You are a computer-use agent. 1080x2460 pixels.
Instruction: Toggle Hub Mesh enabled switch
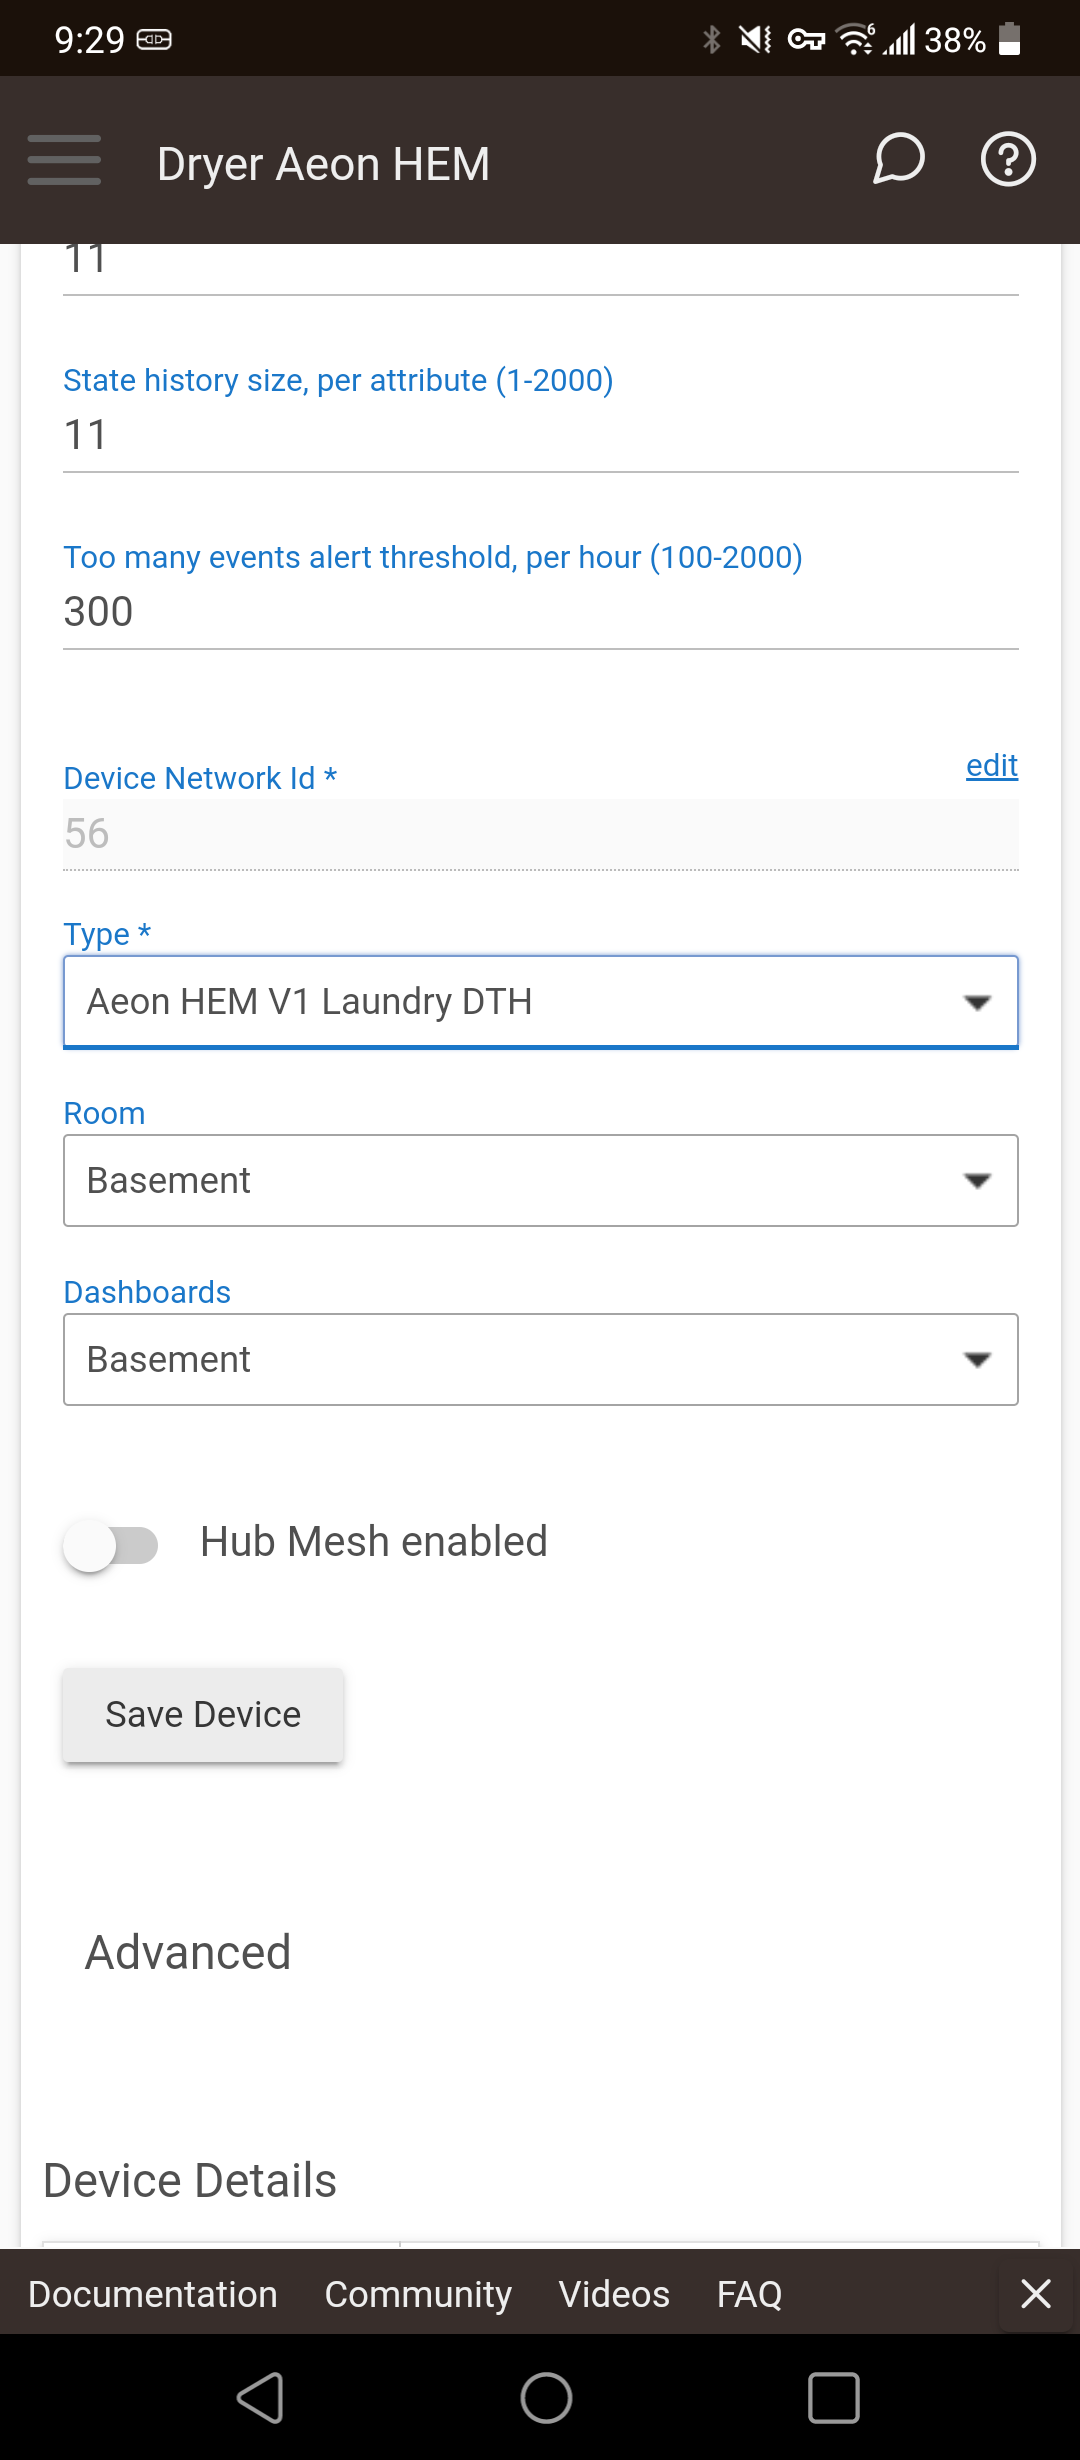point(110,1544)
